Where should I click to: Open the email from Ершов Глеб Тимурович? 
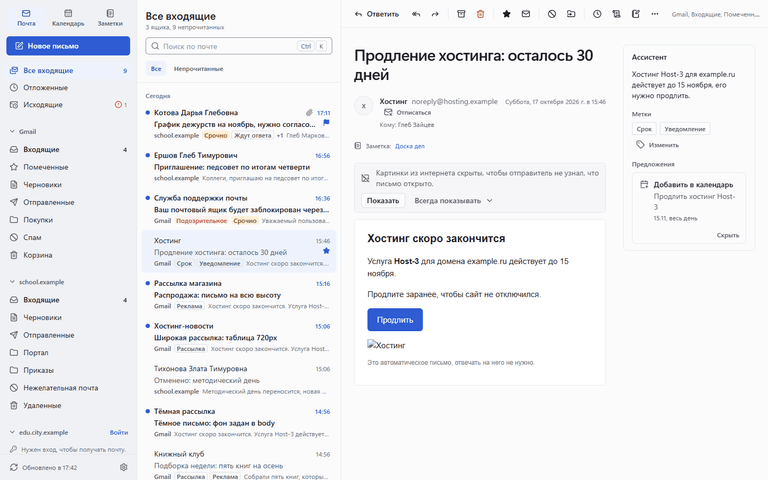coord(239,166)
